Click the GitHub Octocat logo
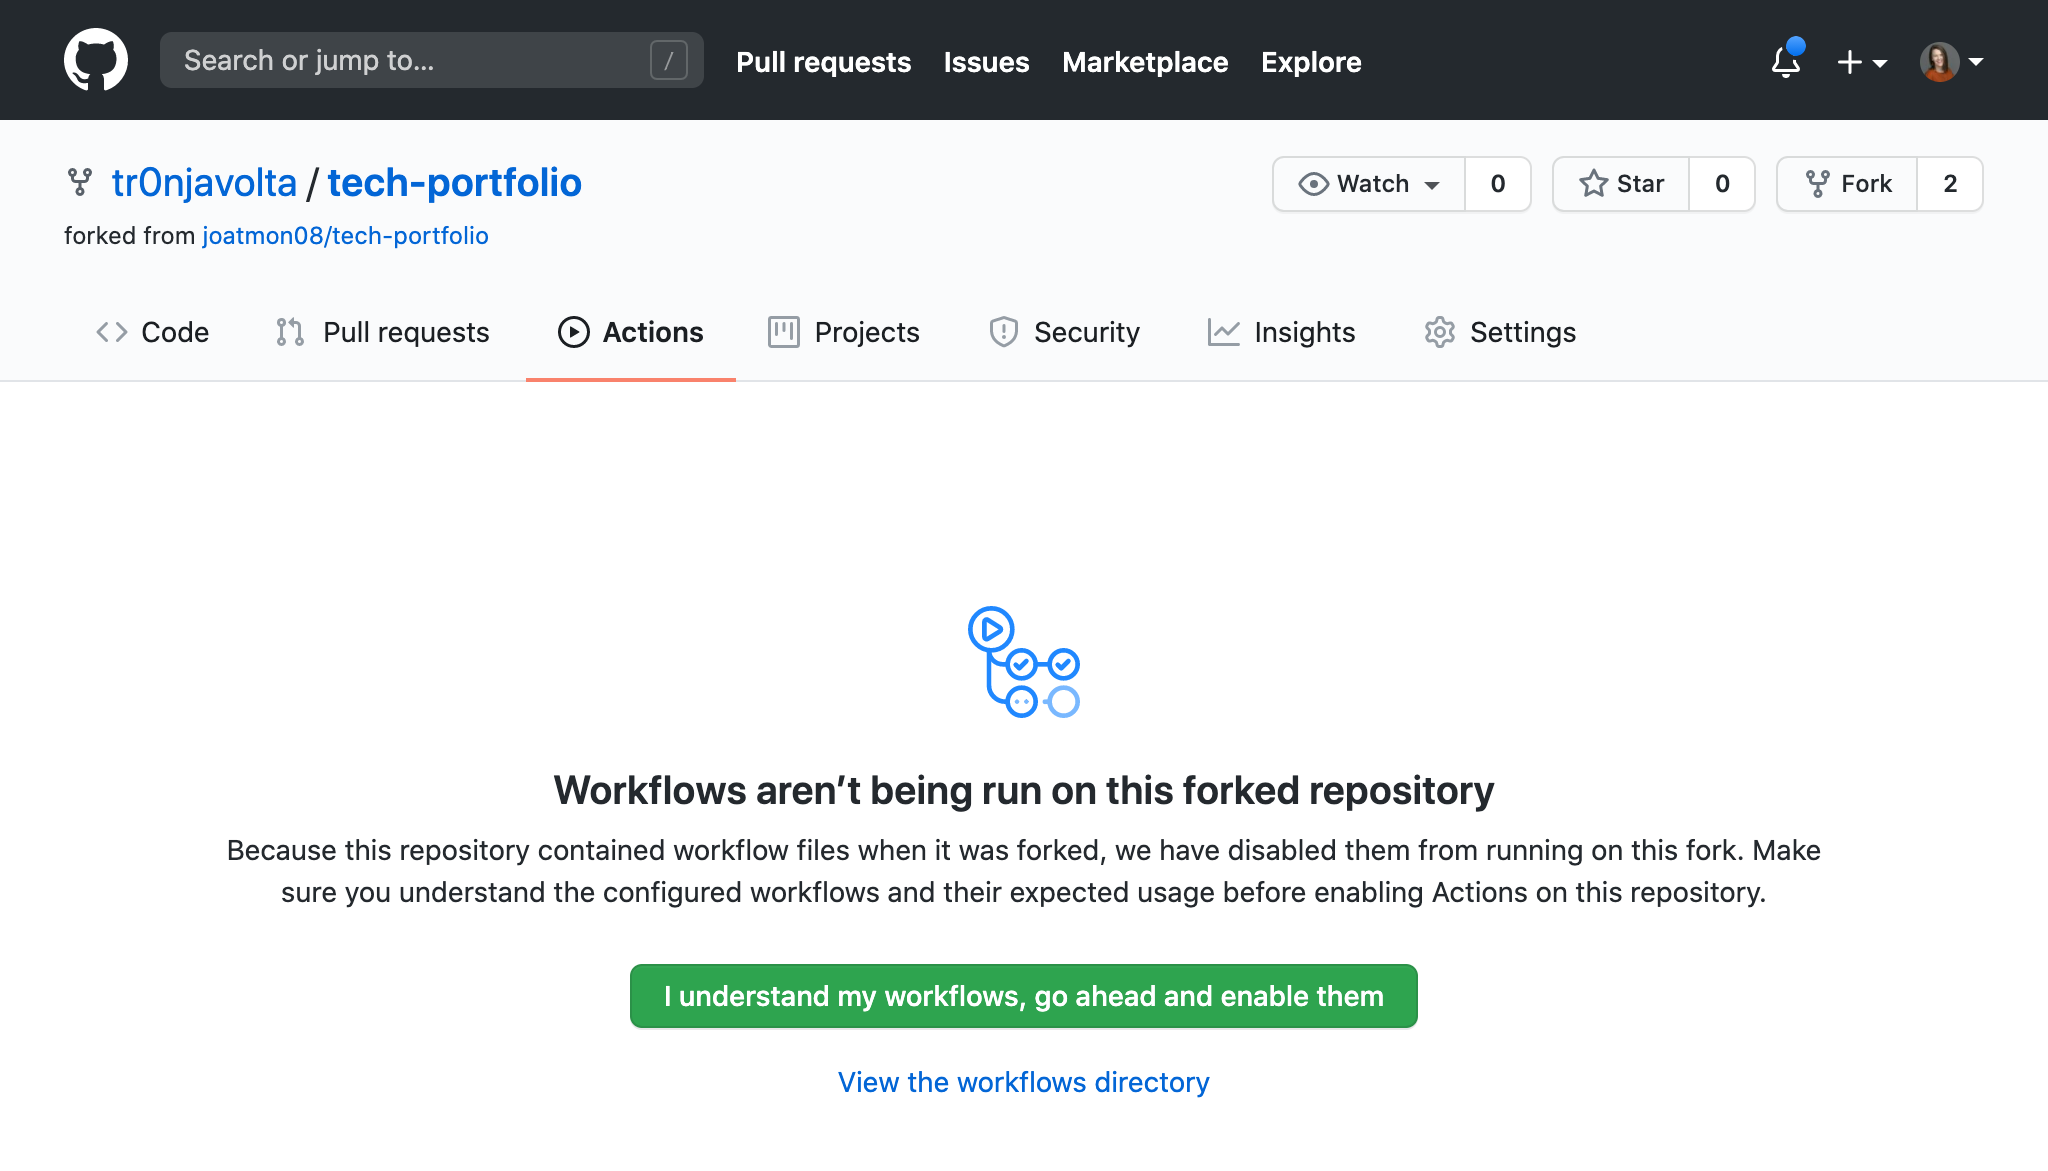The height and width of the screenshot is (1171, 2048). coord(96,60)
